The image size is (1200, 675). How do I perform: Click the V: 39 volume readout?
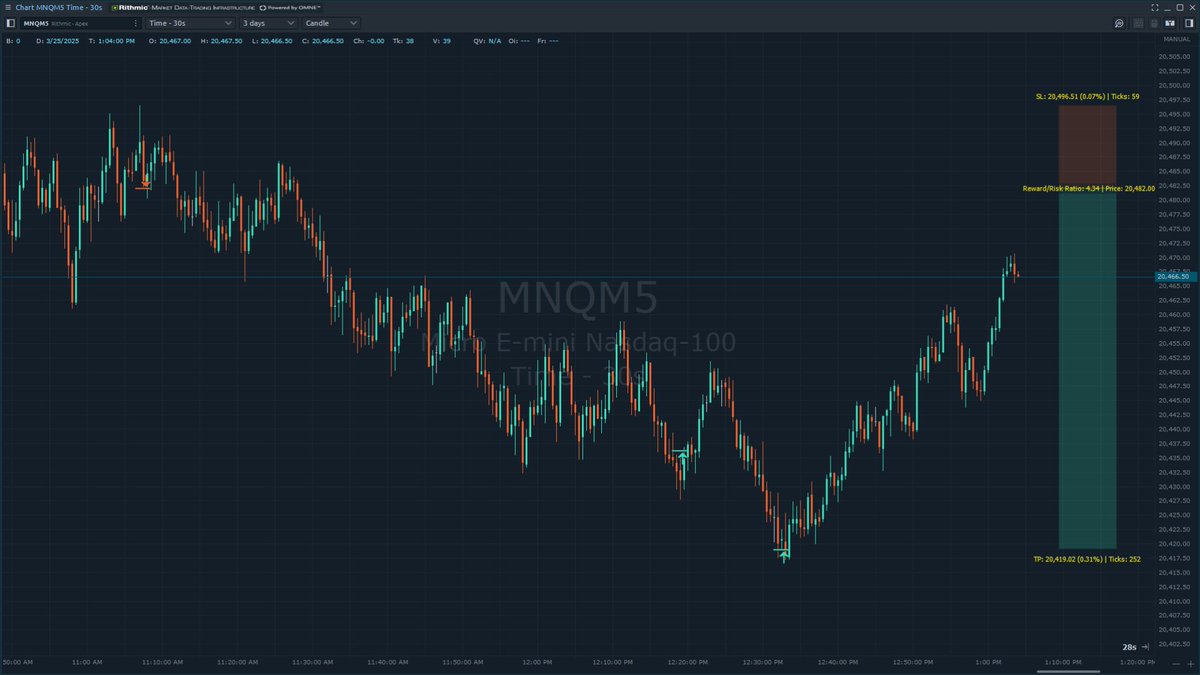[x=441, y=41]
